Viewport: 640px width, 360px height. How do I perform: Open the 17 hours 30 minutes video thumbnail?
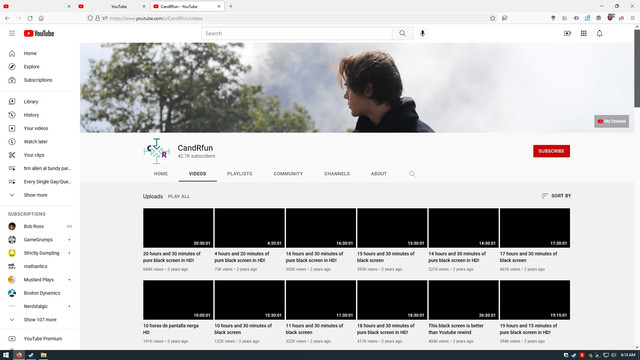[535, 228]
